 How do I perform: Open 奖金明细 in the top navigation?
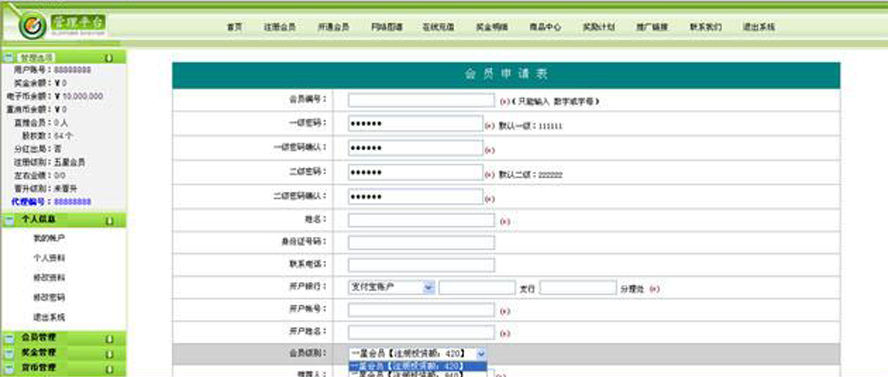point(492,27)
